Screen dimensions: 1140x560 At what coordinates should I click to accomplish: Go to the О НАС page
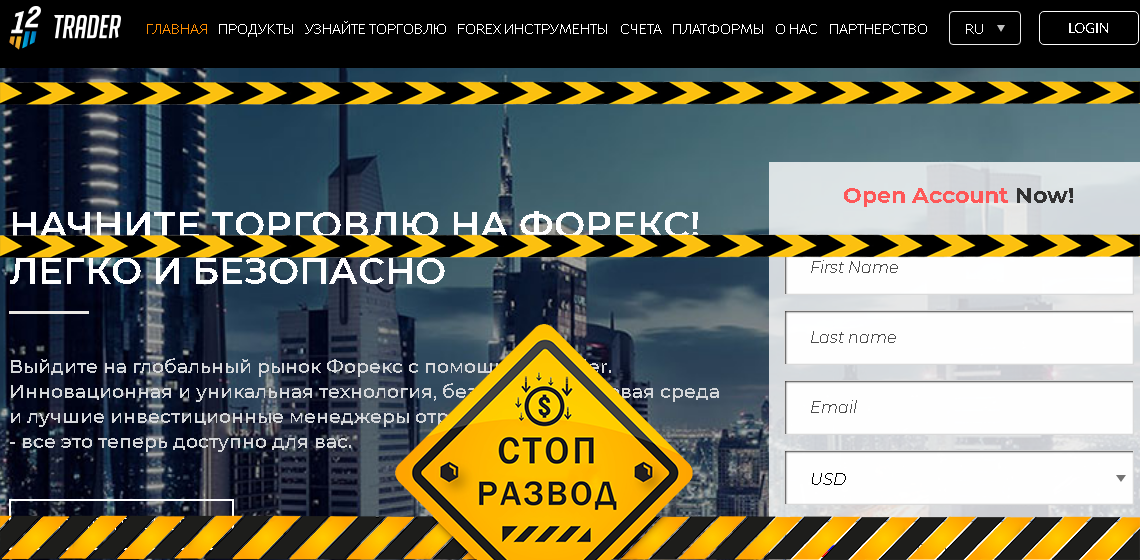pos(796,29)
